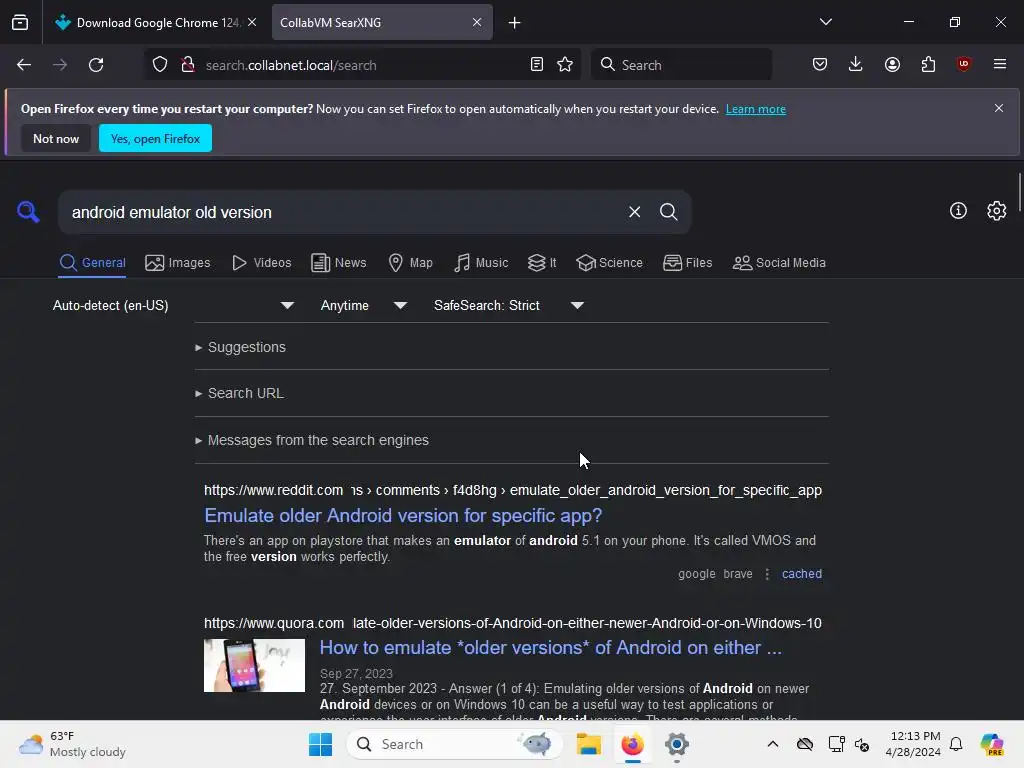Click the taskbar Search box
Screen dimensions: 1024x768
(x=455, y=744)
